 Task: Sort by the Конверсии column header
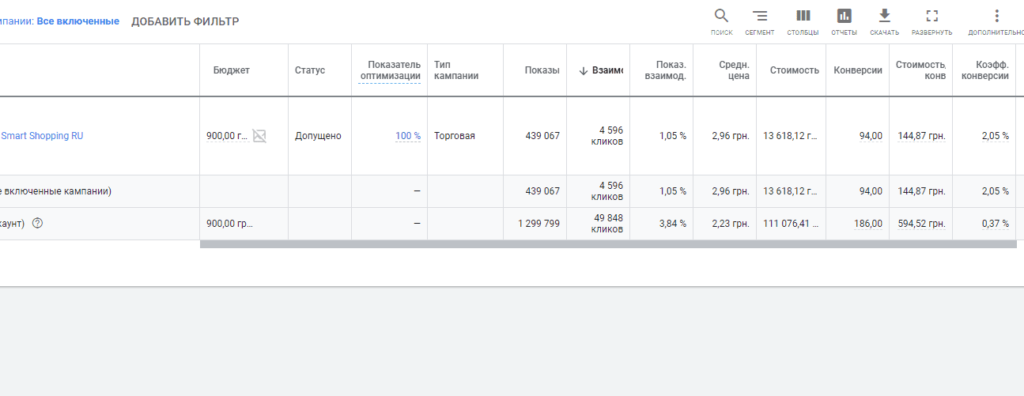tap(858, 71)
